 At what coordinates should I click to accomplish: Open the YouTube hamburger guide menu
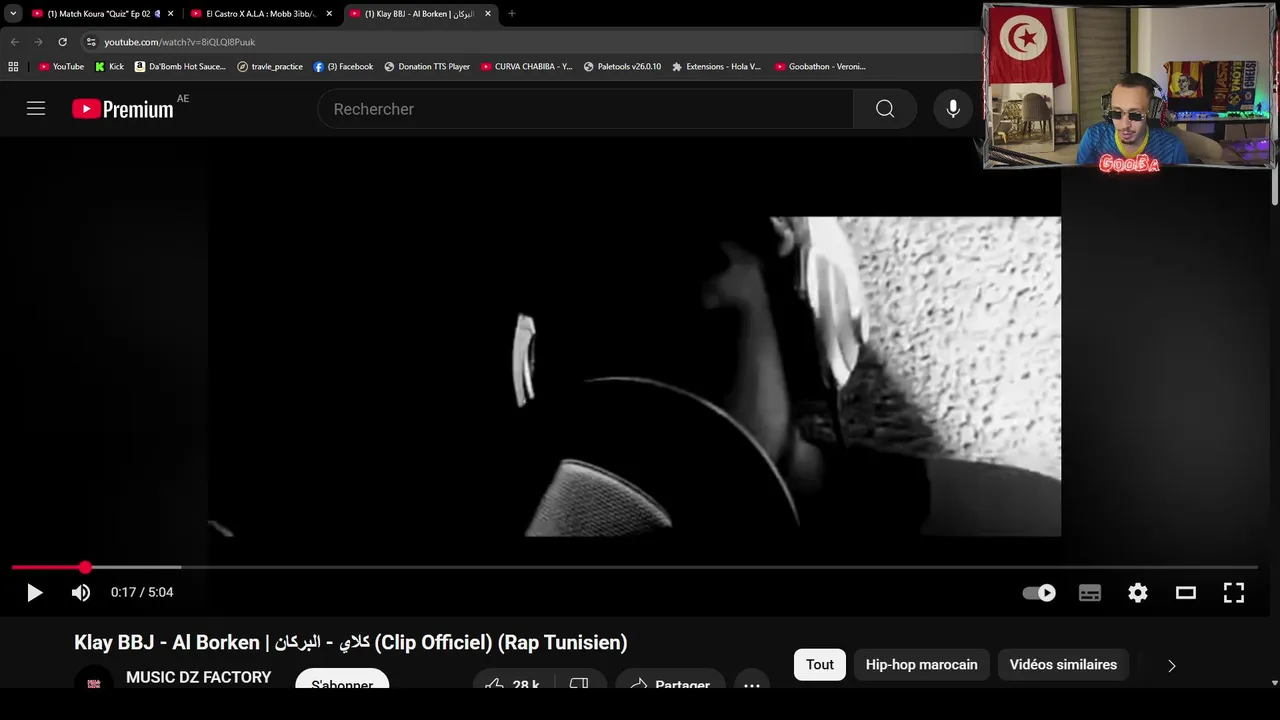point(36,109)
